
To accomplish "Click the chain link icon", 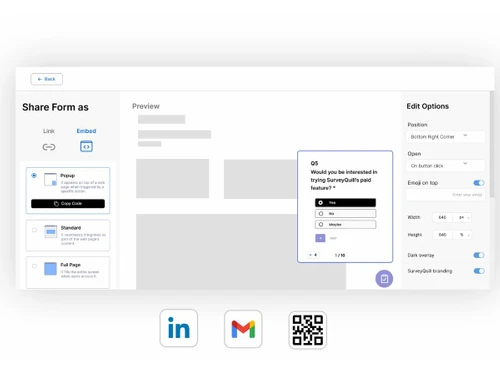I will 49,147.
